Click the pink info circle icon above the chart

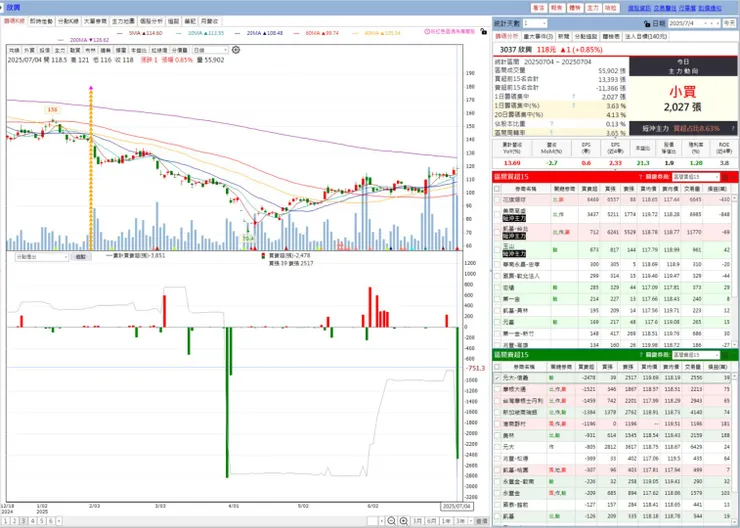click(427, 32)
